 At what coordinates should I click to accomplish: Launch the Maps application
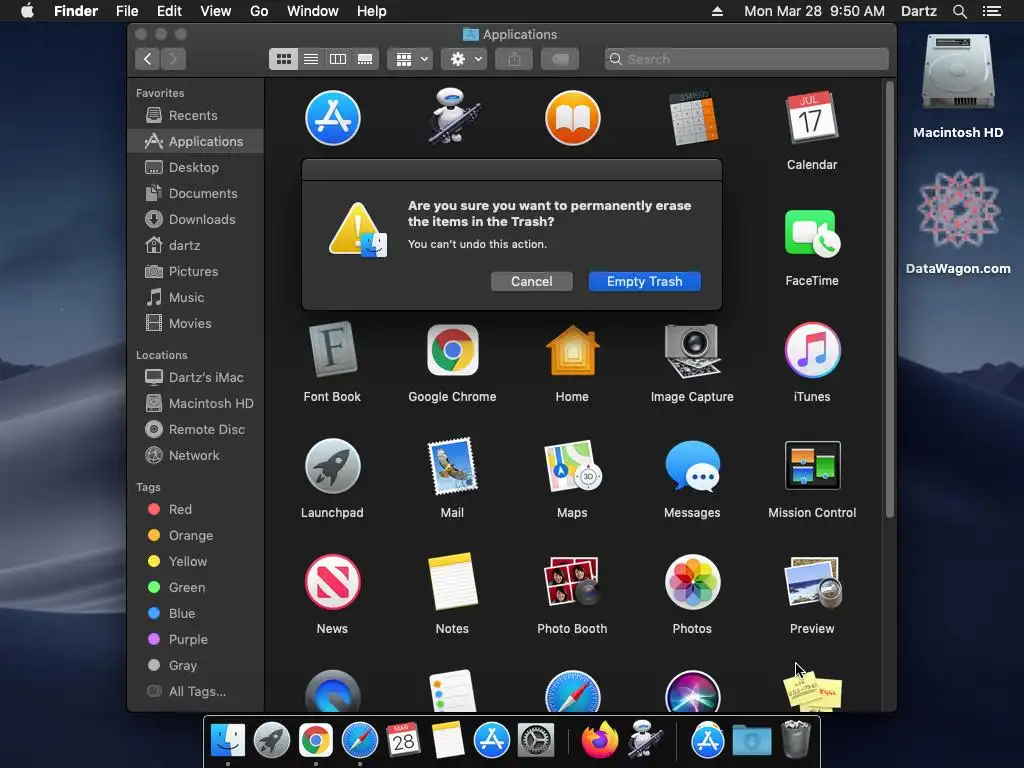572,466
